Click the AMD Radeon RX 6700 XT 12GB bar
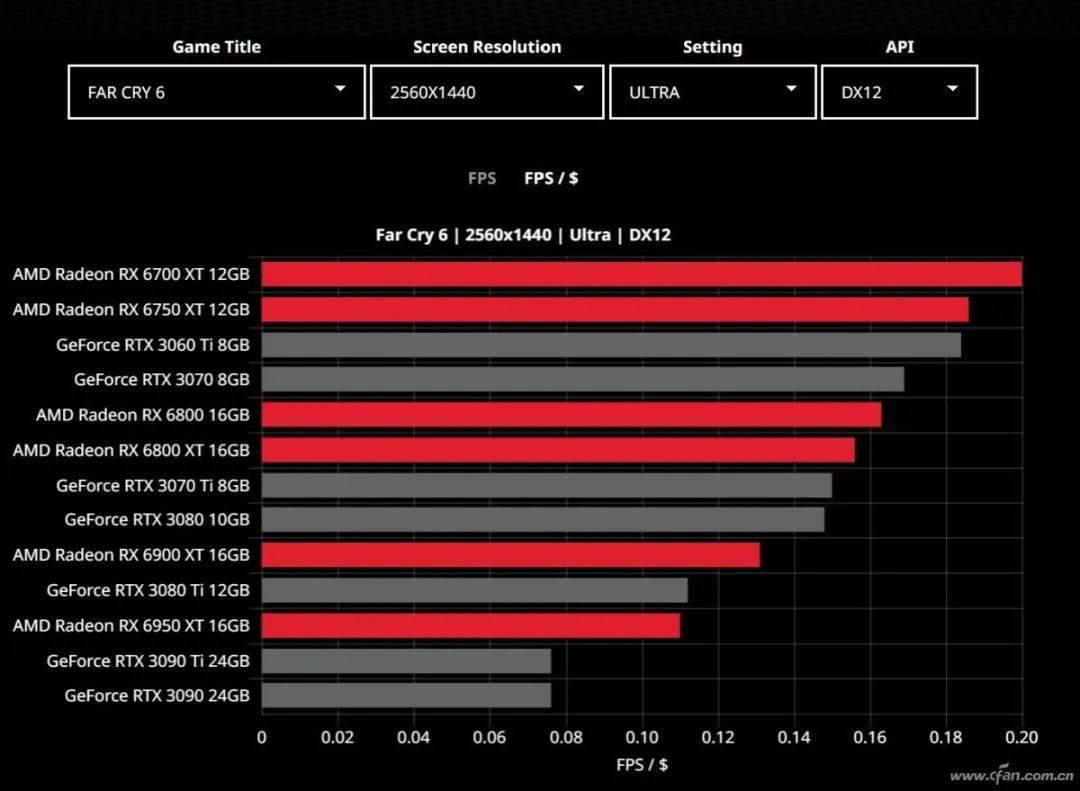Screen dimensions: 1080x791 click(642, 274)
